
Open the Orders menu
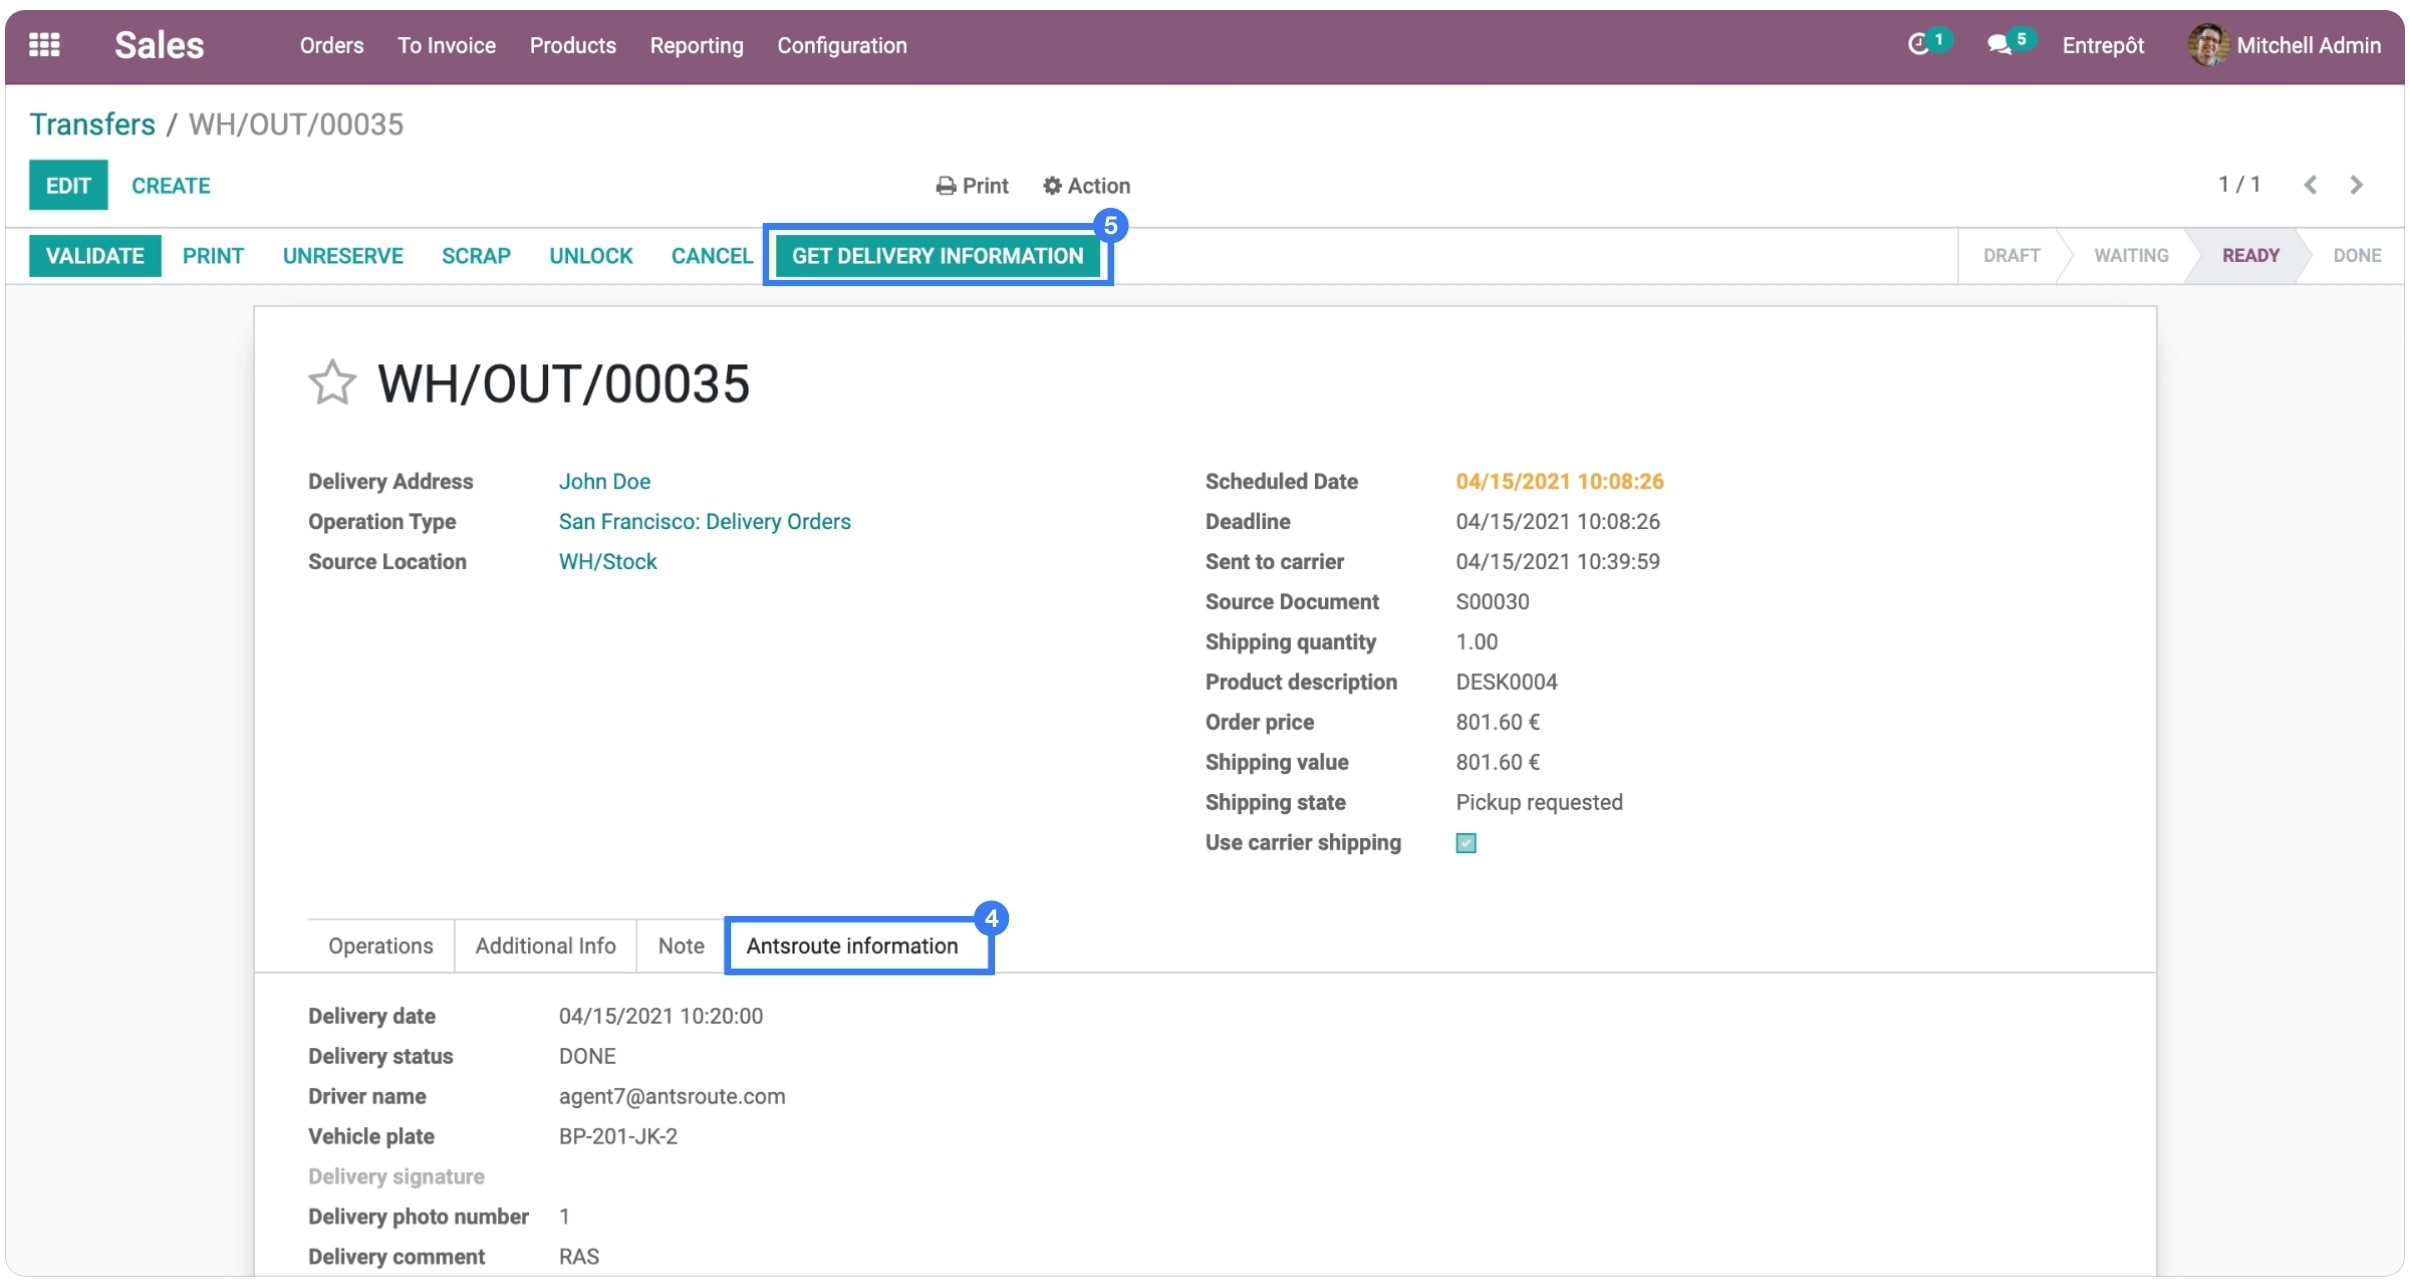(x=332, y=46)
